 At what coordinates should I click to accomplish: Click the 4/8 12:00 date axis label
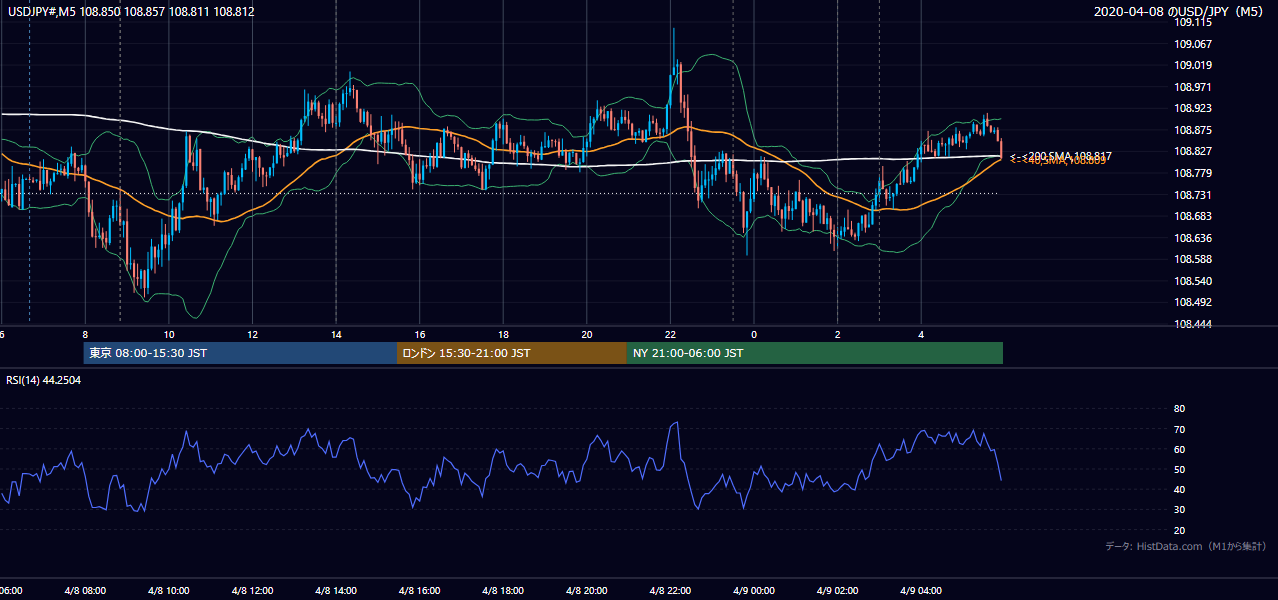[x=252, y=591]
